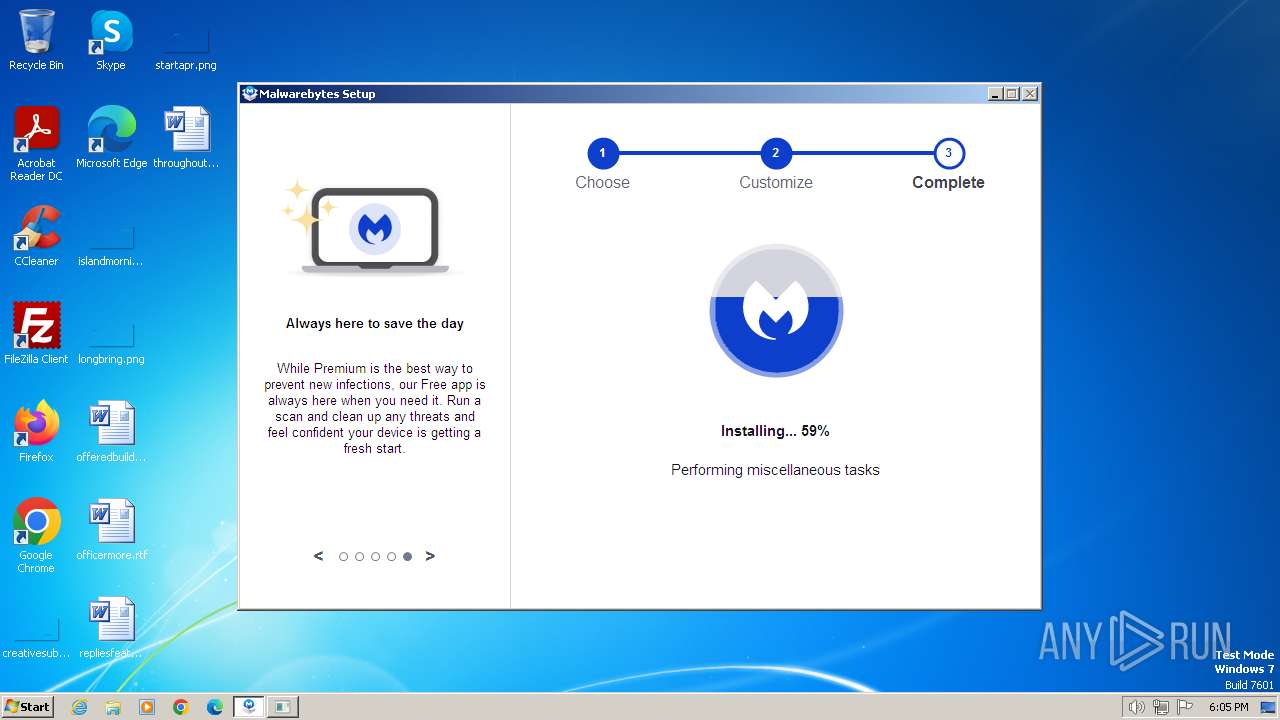
Task: Select the second carousel dot
Action: pyautogui.click(x=359, y=557)
